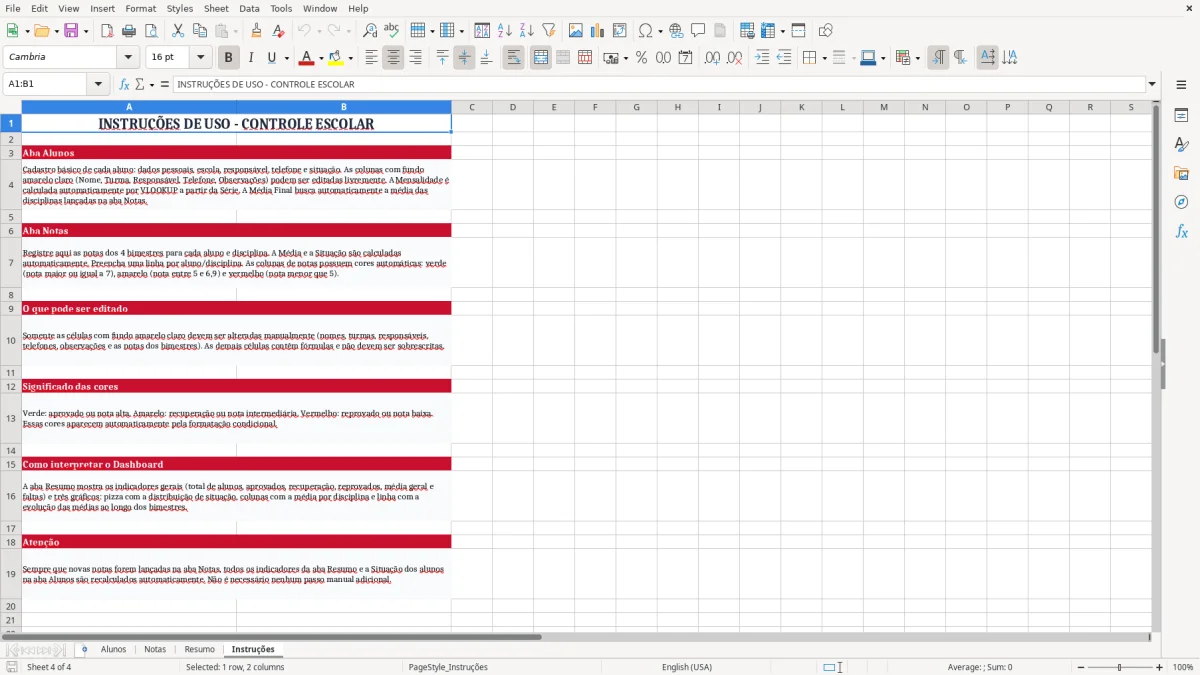Insert Hyperlink globe icon

[677, 31]
